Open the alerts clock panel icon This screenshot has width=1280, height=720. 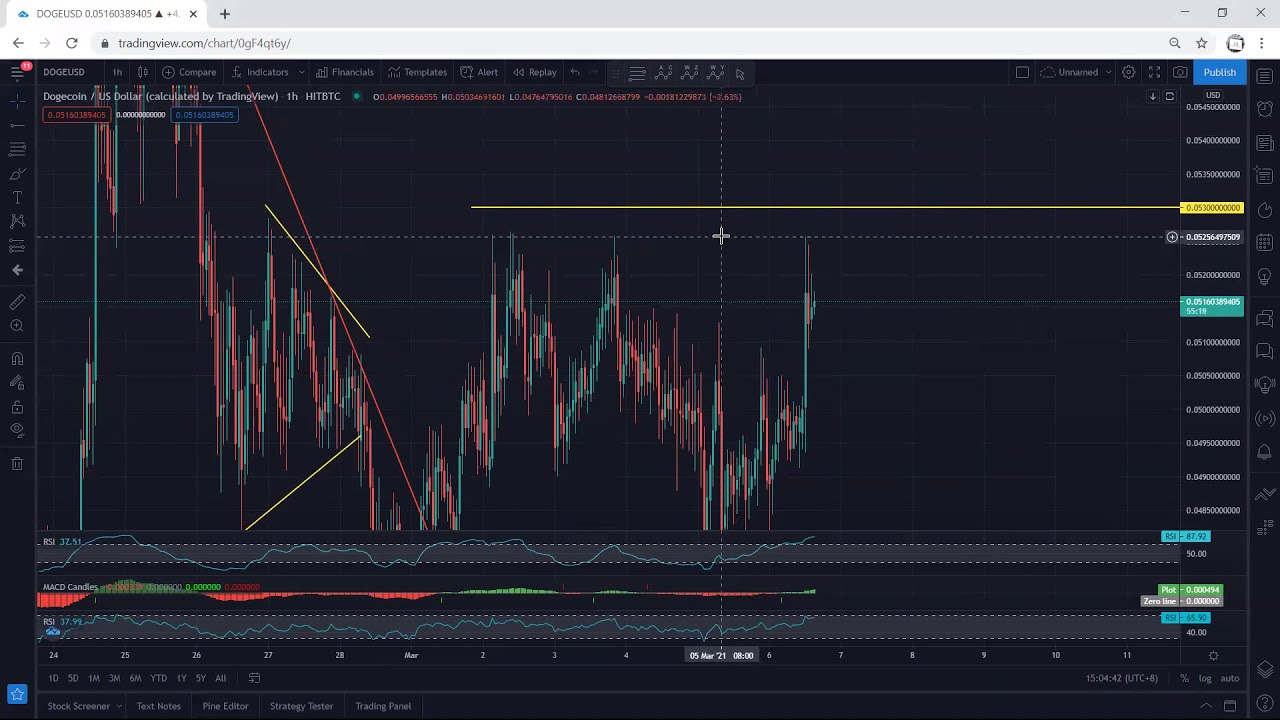[1265, 108]
